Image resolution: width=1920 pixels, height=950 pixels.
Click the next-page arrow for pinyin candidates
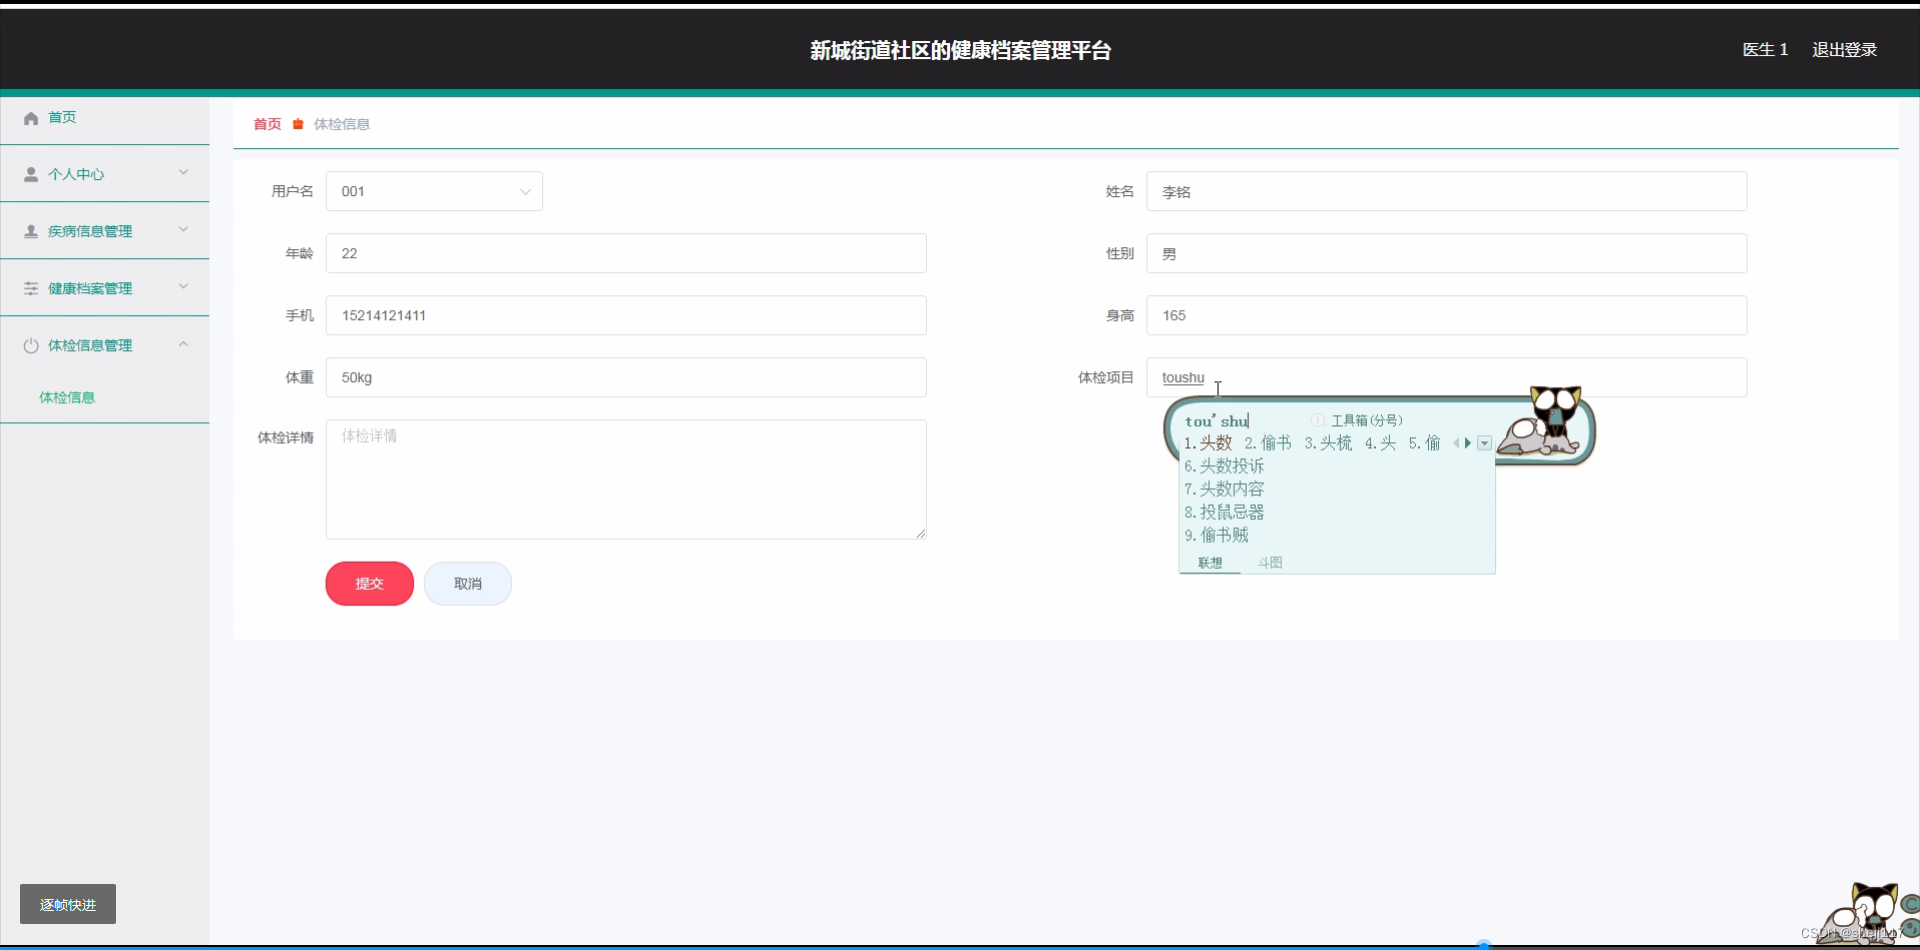[x=1469, y=443]
